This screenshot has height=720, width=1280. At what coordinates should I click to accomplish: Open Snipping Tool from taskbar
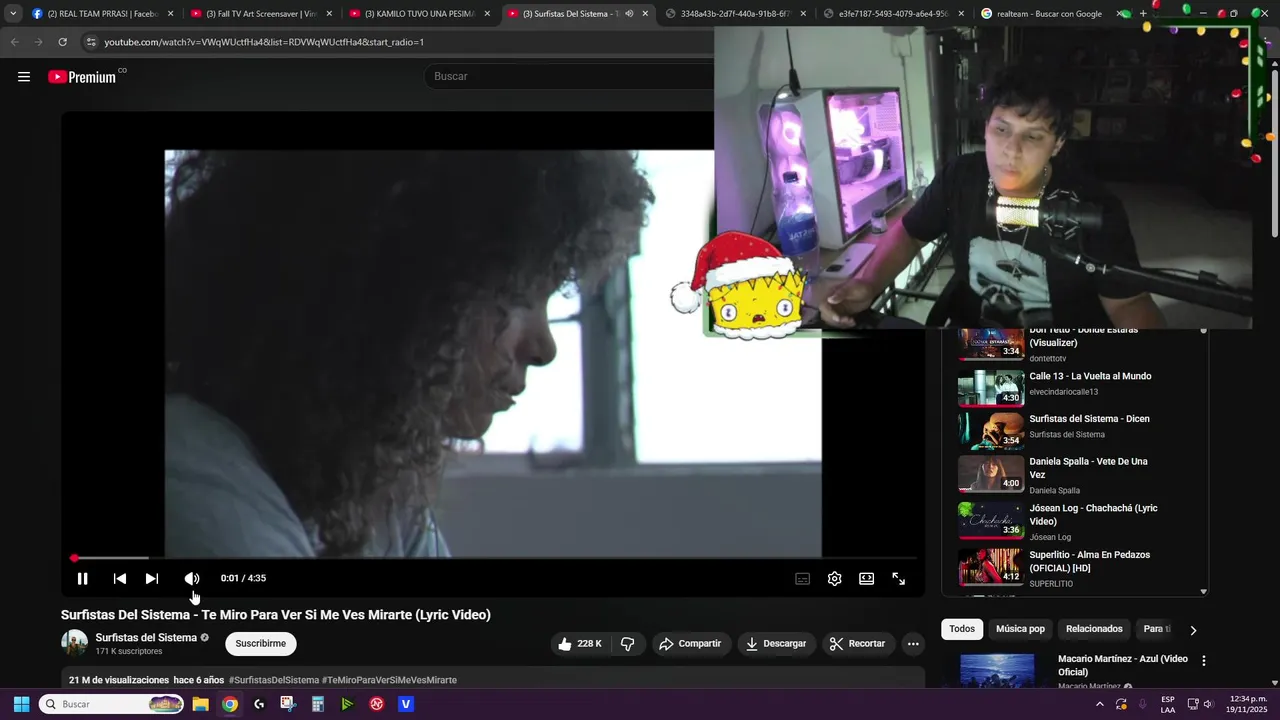click(x=288, y=704)
